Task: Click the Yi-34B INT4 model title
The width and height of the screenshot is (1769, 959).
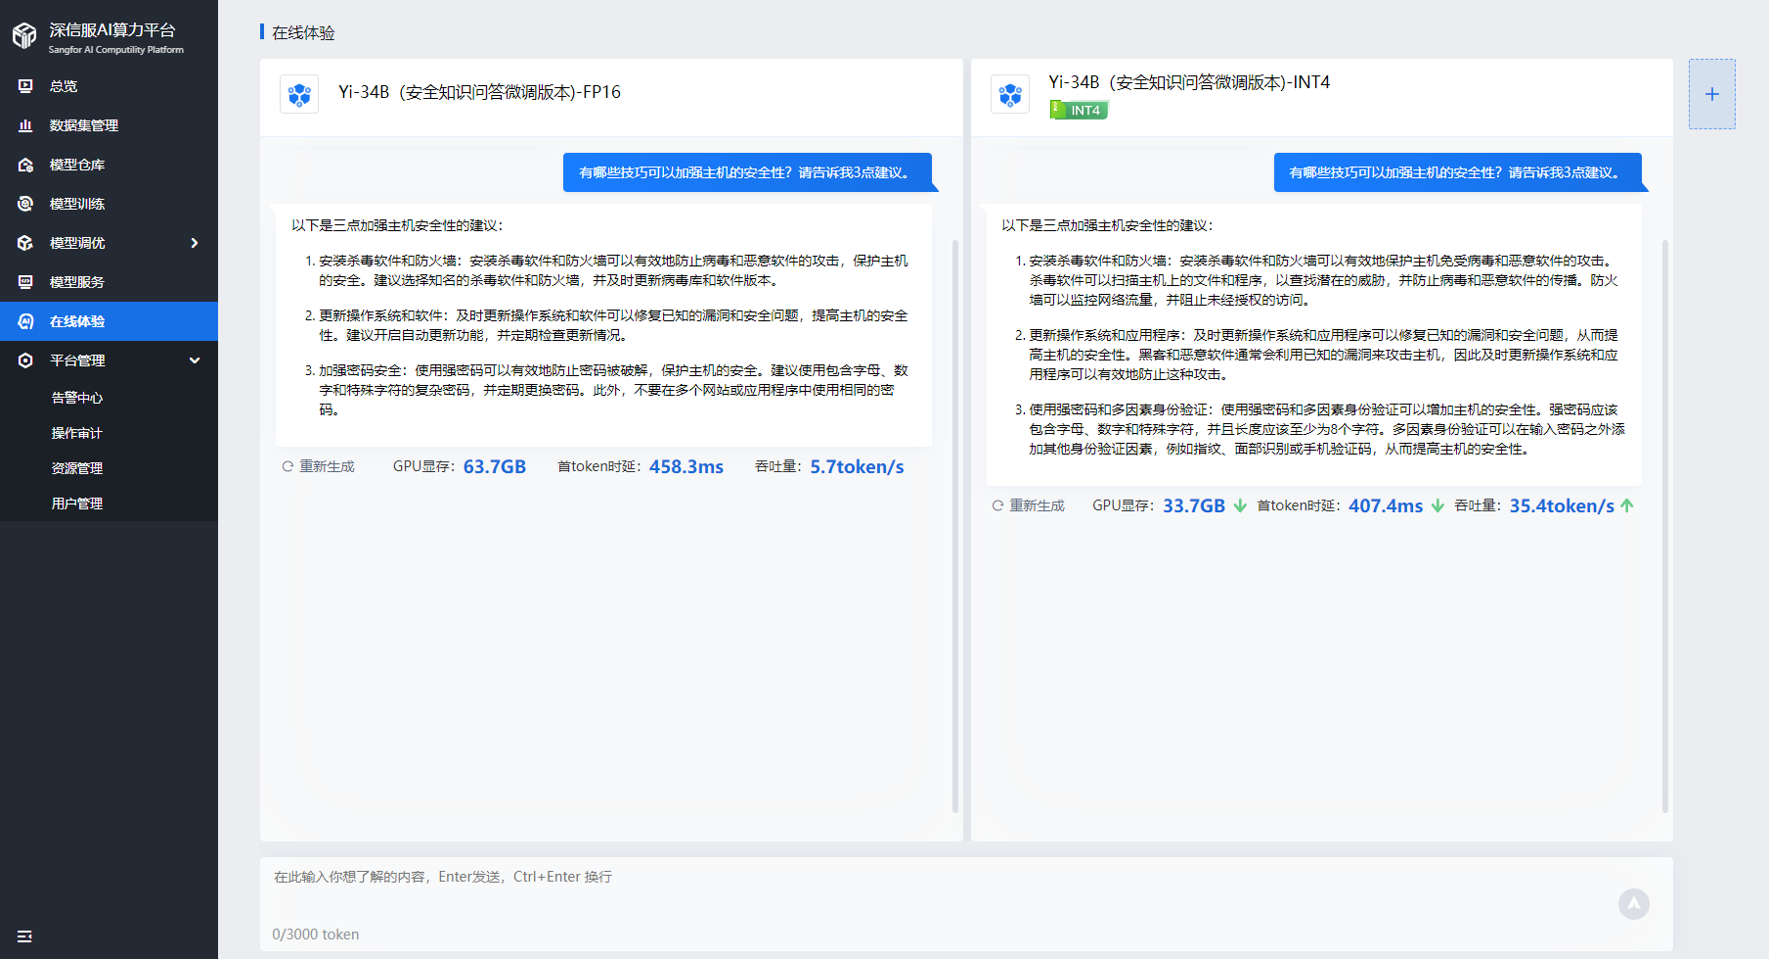Action: click(x=1189, y=82)
